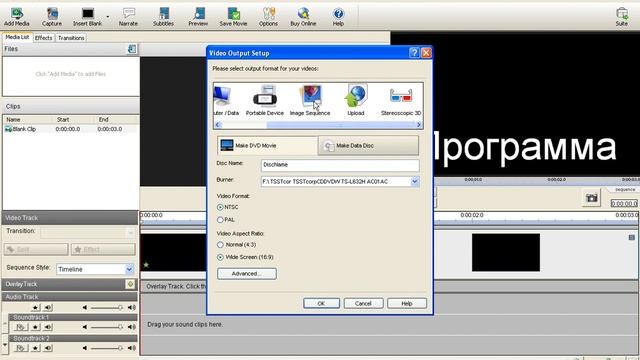Select the Portable Device output format
This screenshot has width=640, height=360.
pyautogui.click(x=264, y=101)
